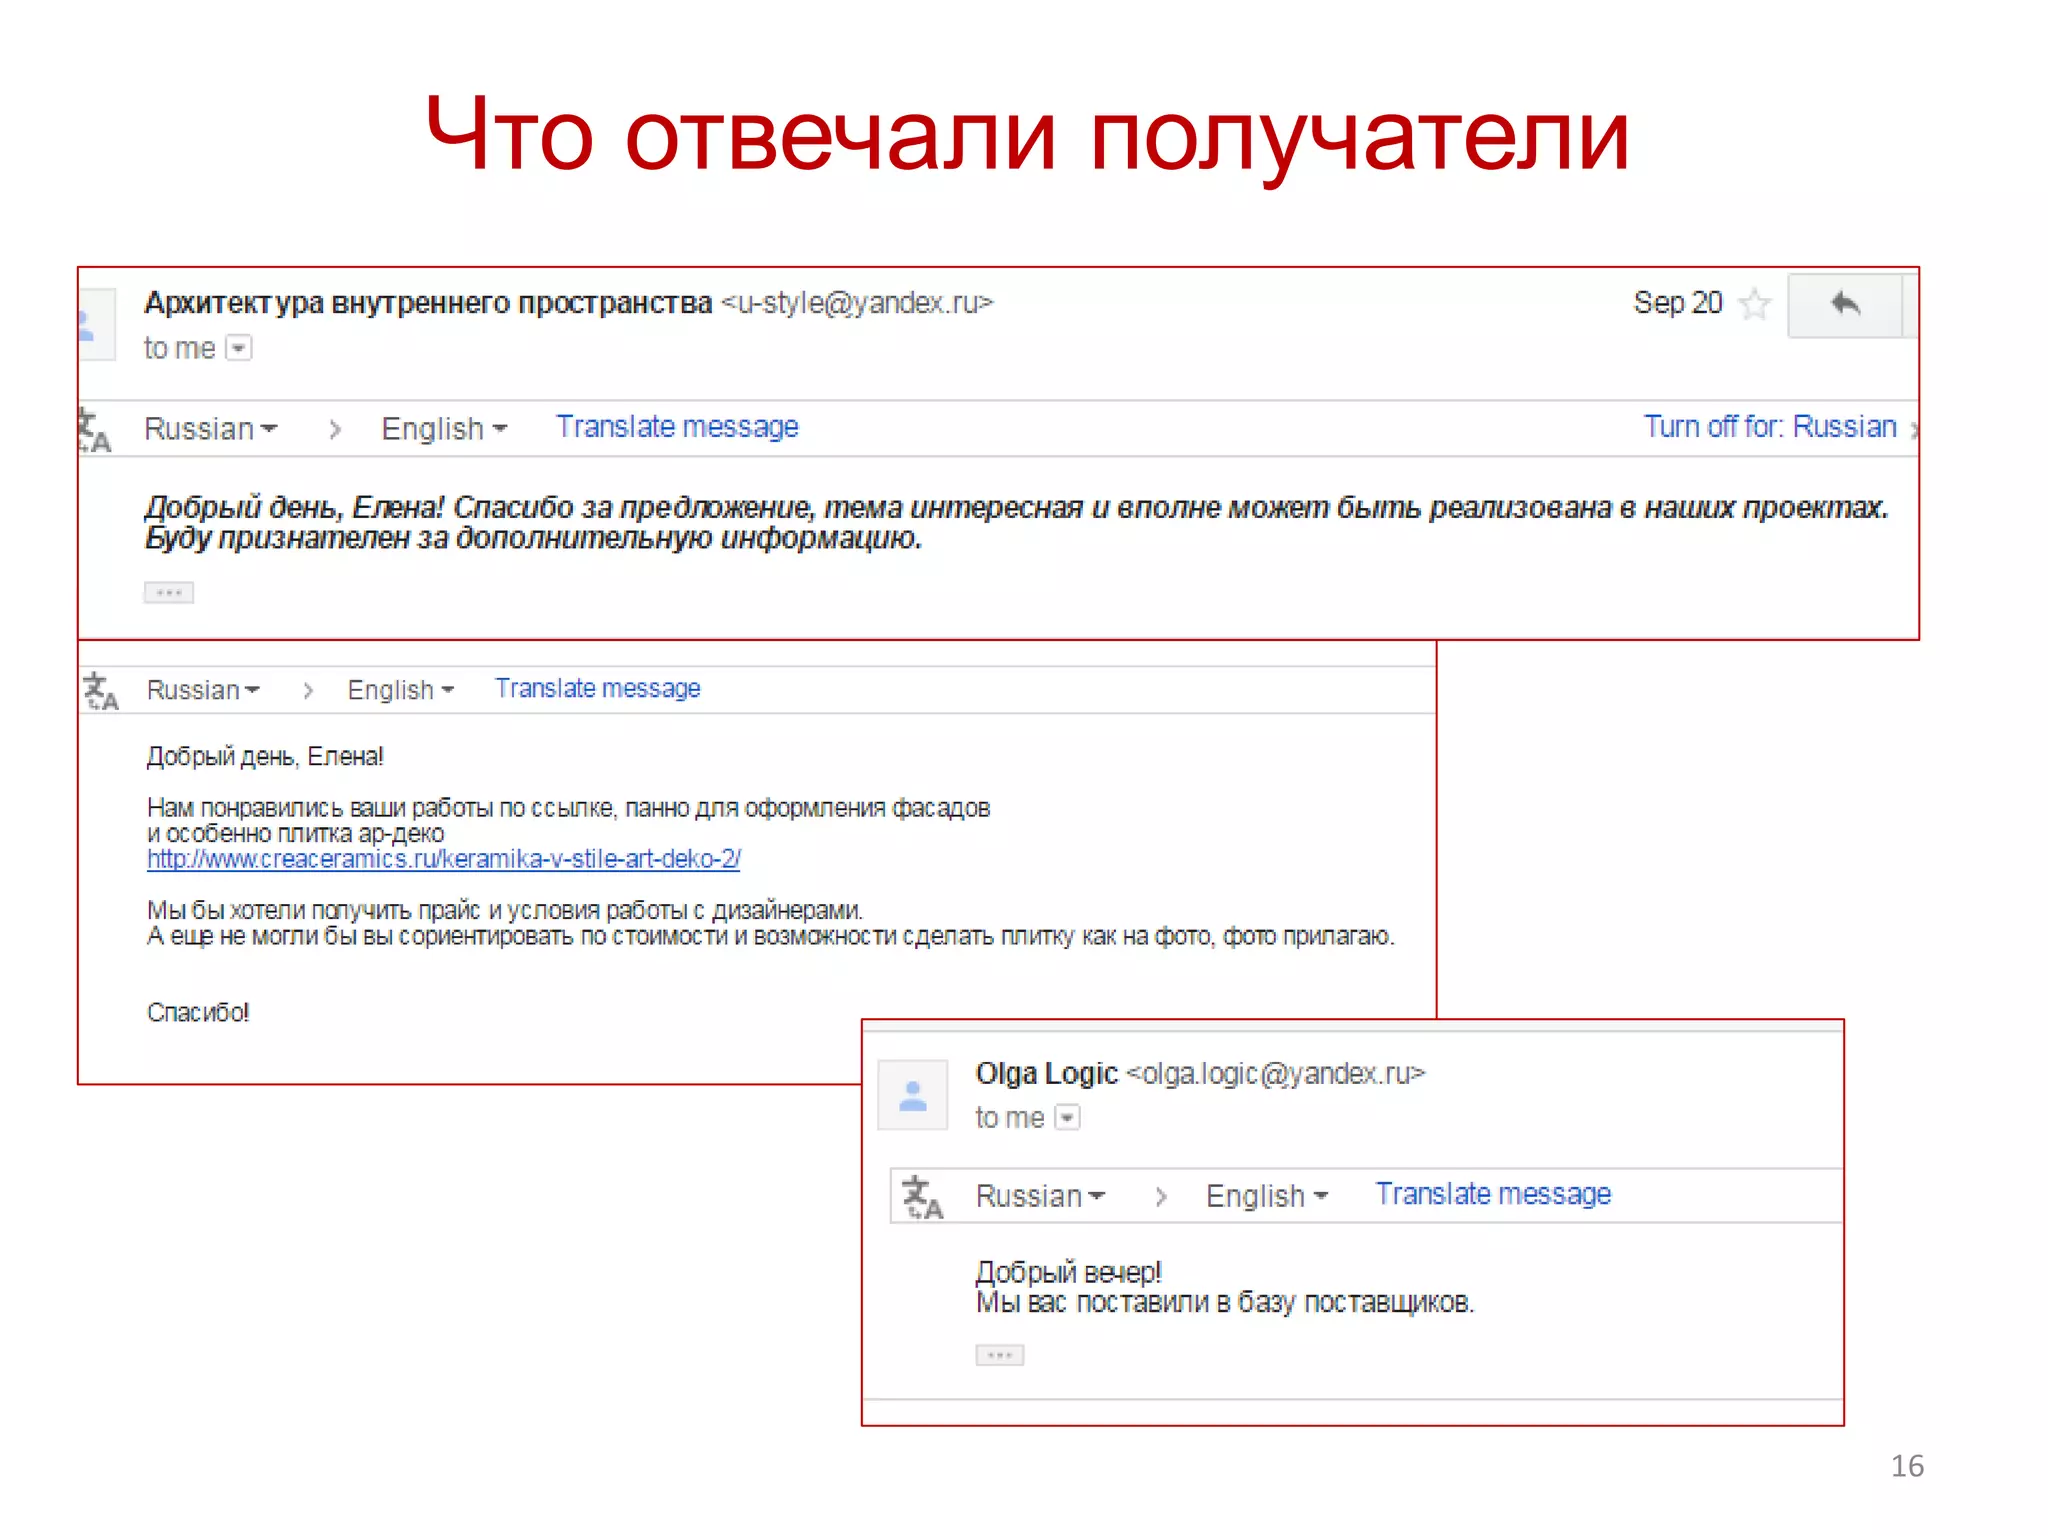Expand 'to me' details in the Olga Logic email
Image resolution: width=2048 pixels, height=1536 pixels.
point(1068,1118)
